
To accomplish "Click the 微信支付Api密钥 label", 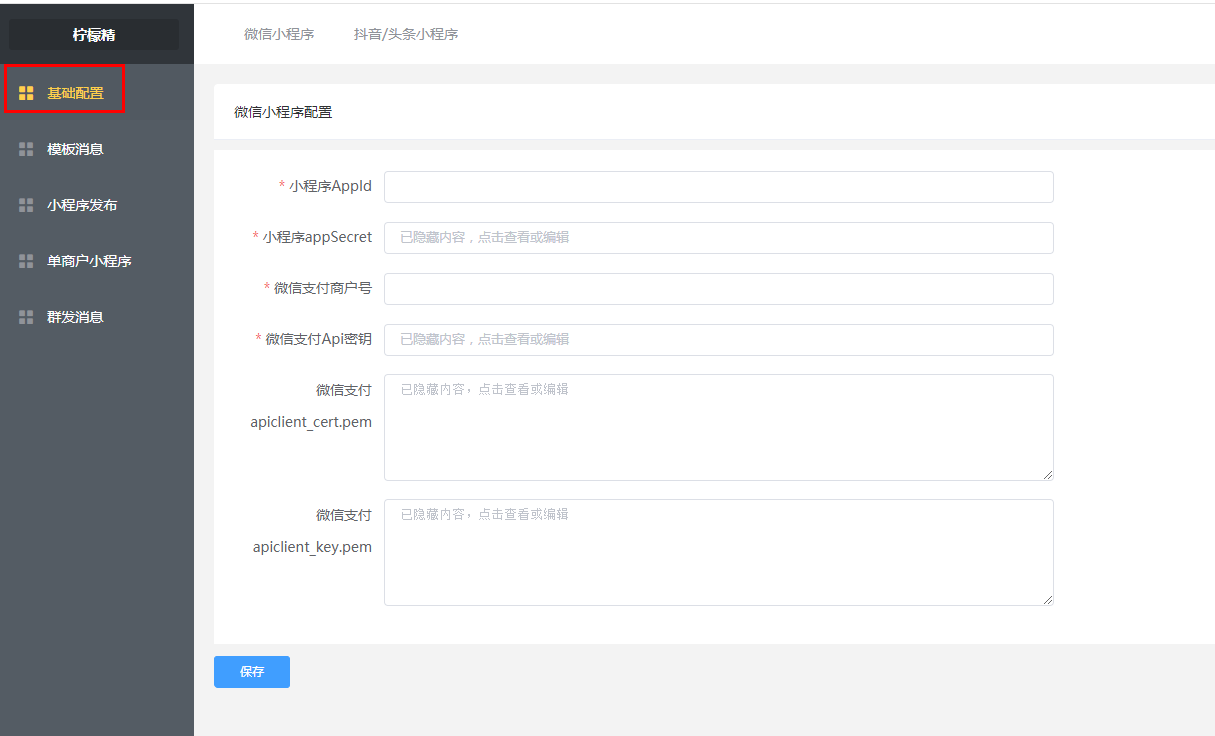I will point(319,339).
